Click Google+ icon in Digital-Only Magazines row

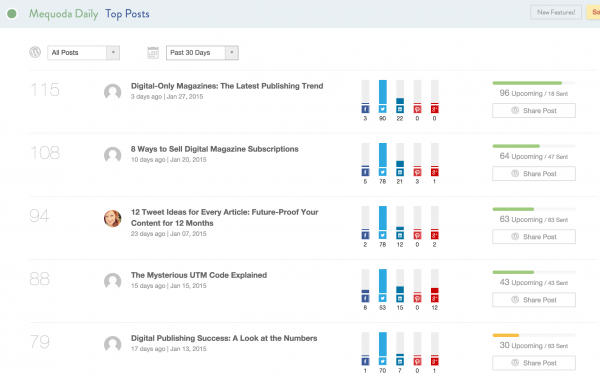(435, 109)
